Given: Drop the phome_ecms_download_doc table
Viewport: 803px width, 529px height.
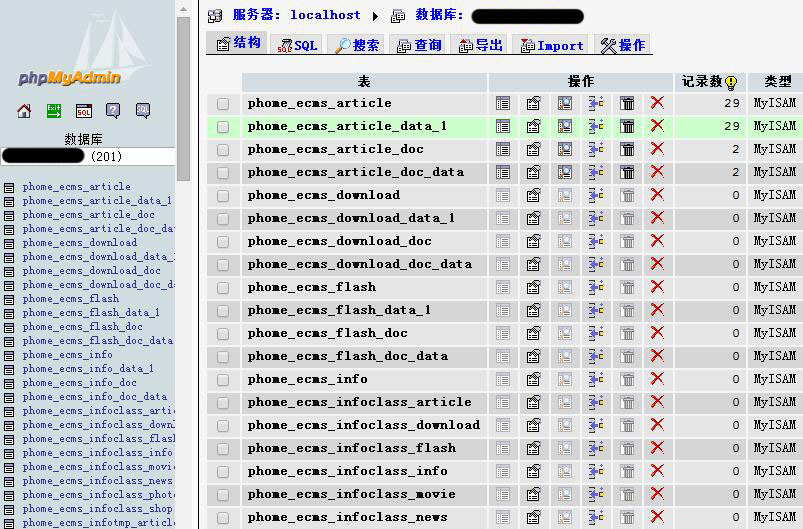Looking at the screenshot, I should (x=657, y=241).
